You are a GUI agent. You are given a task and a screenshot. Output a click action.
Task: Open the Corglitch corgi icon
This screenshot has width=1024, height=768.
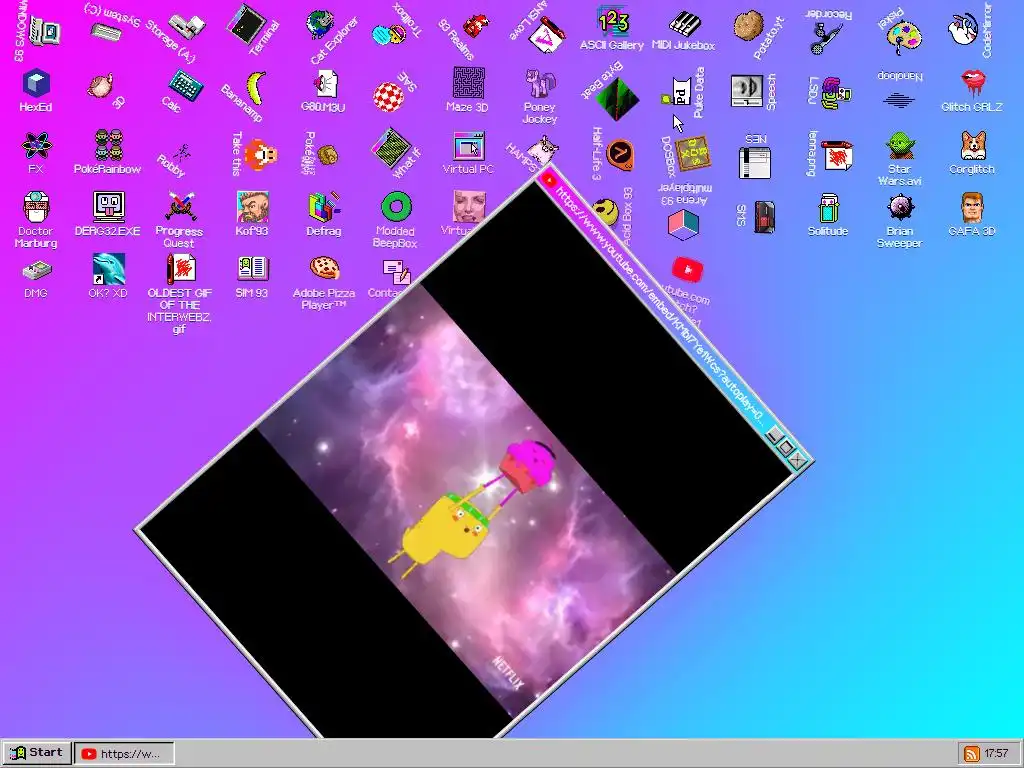[x=972, y=145]
